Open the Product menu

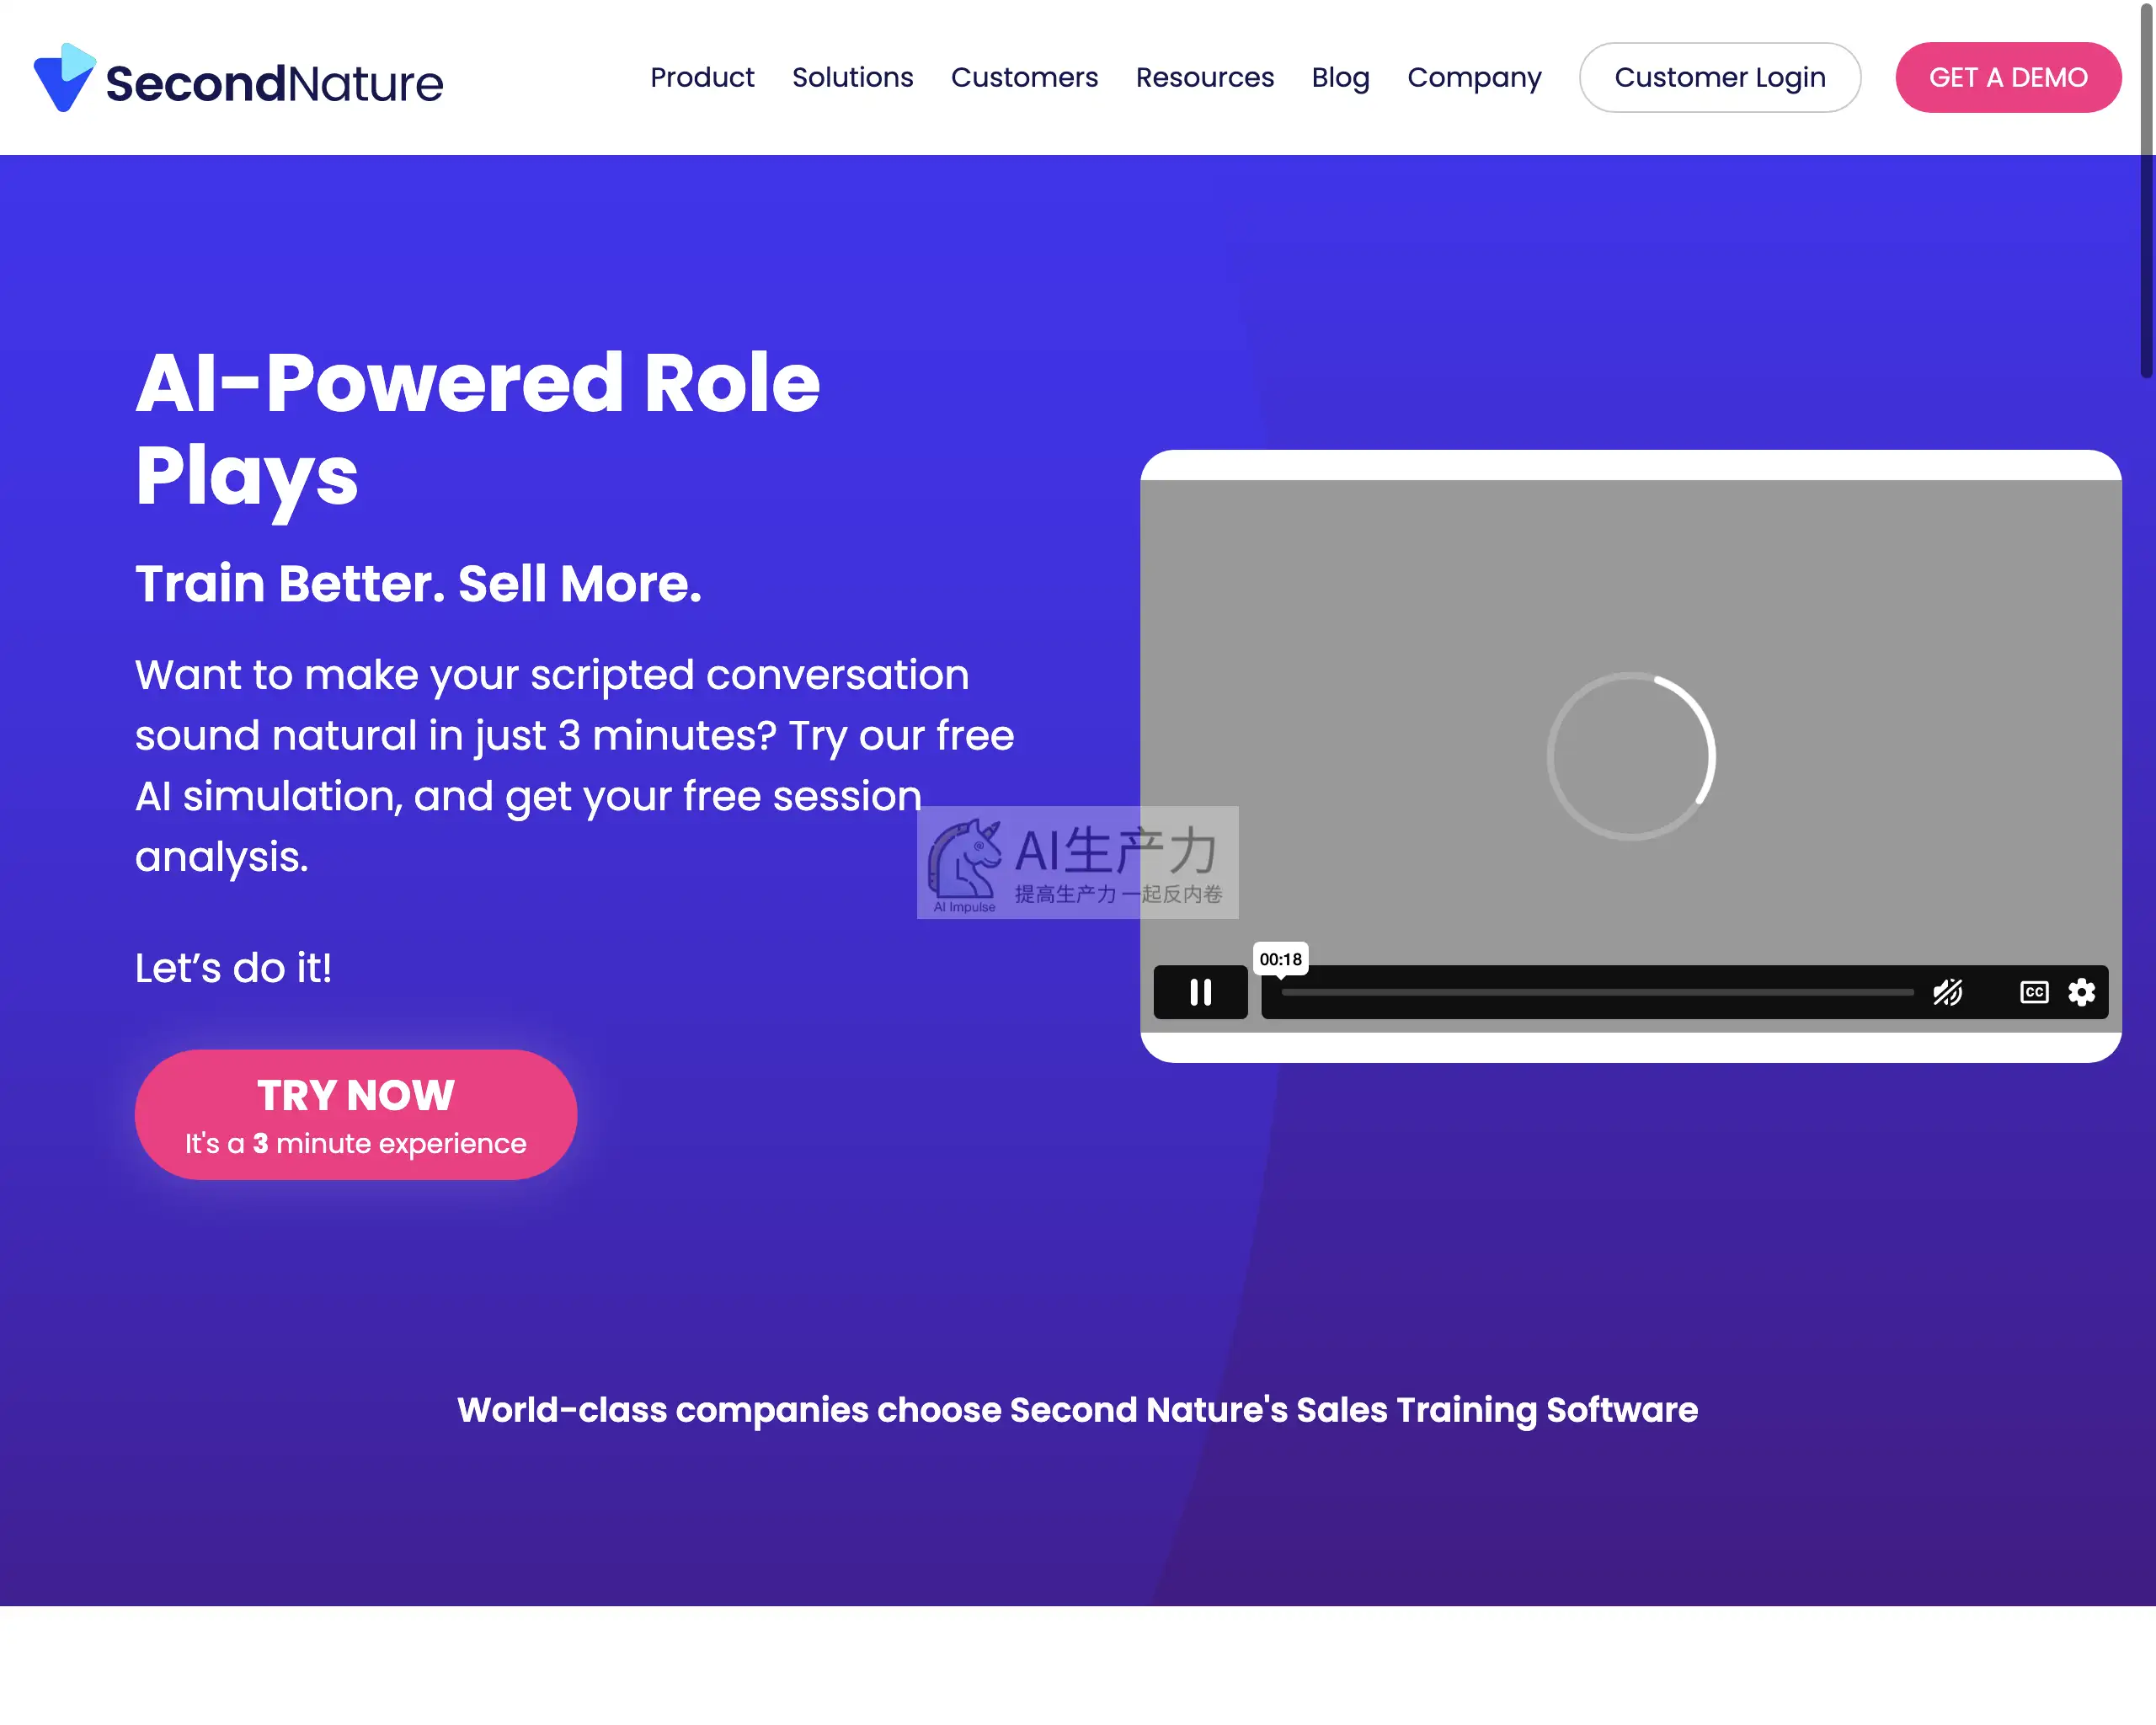[x=702, y=77]
